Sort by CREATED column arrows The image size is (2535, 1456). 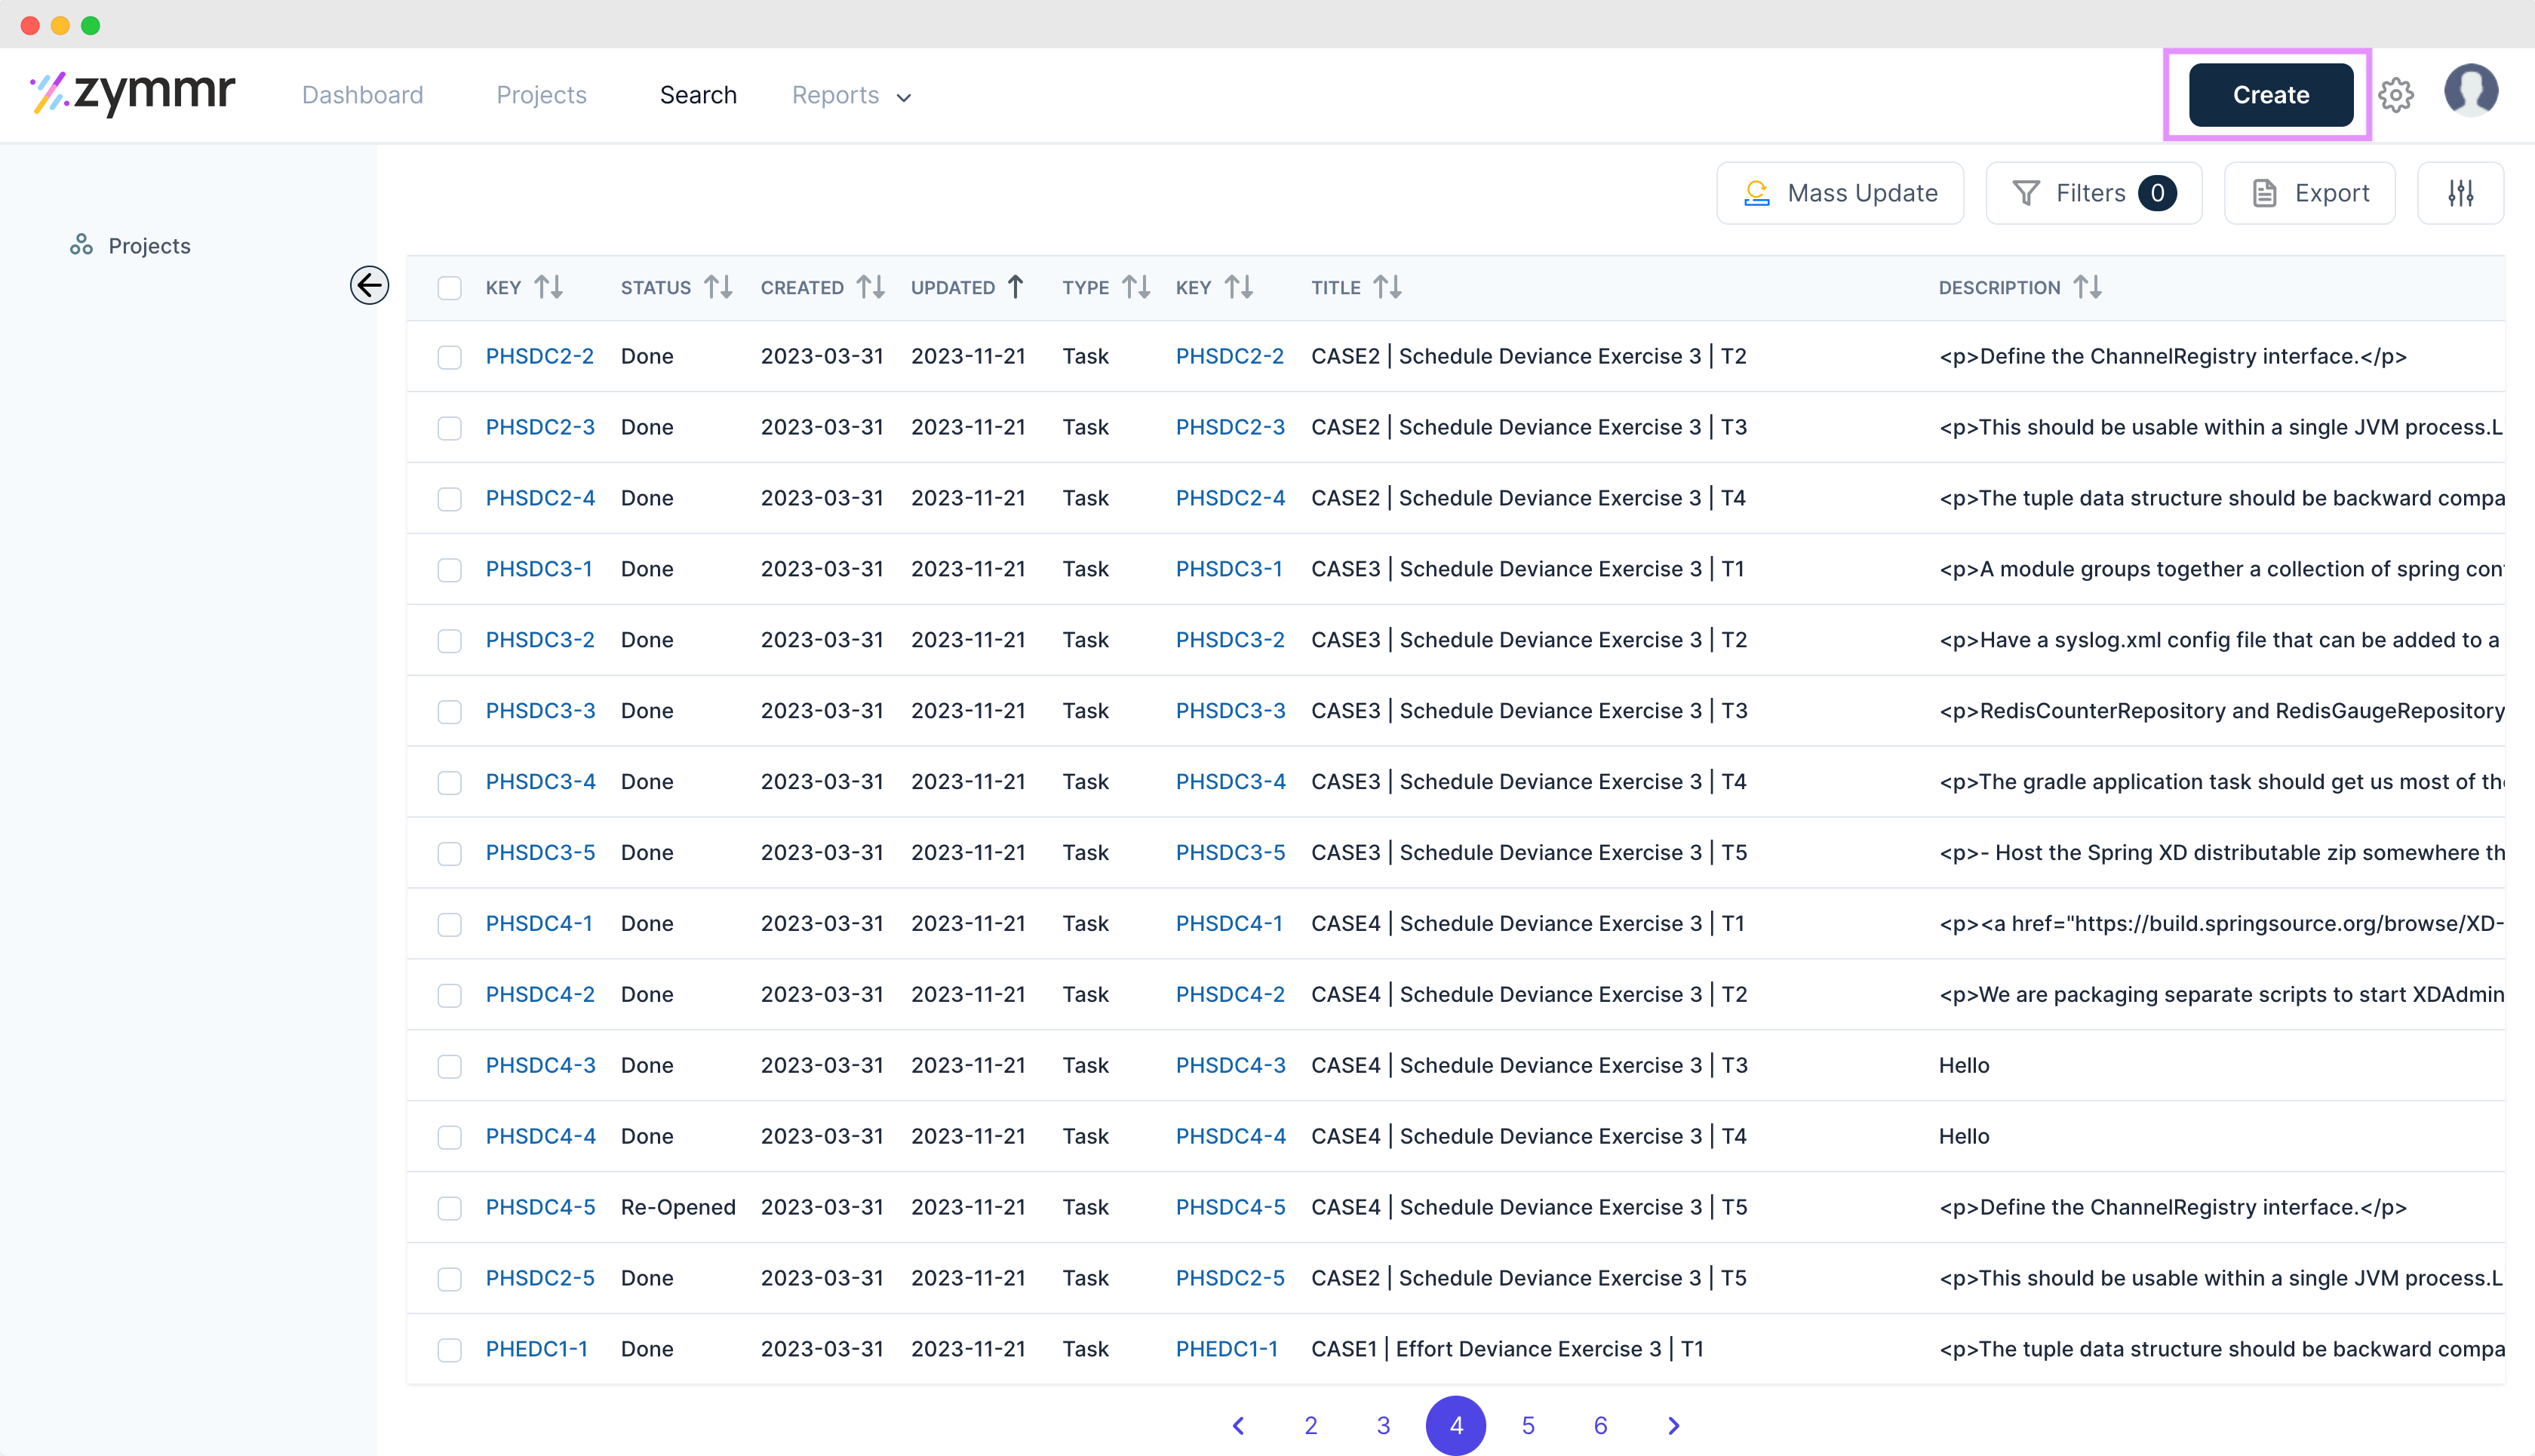click(x=871, y=287)
